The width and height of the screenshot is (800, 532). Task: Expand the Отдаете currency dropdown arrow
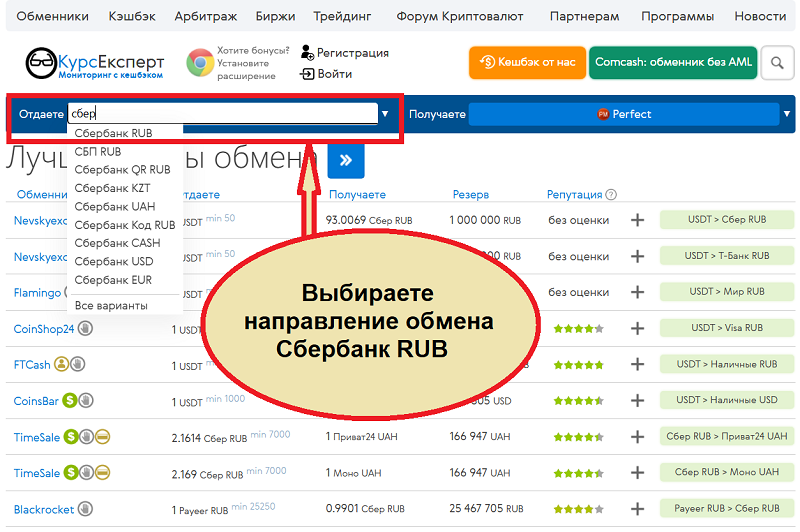(385, 114)
